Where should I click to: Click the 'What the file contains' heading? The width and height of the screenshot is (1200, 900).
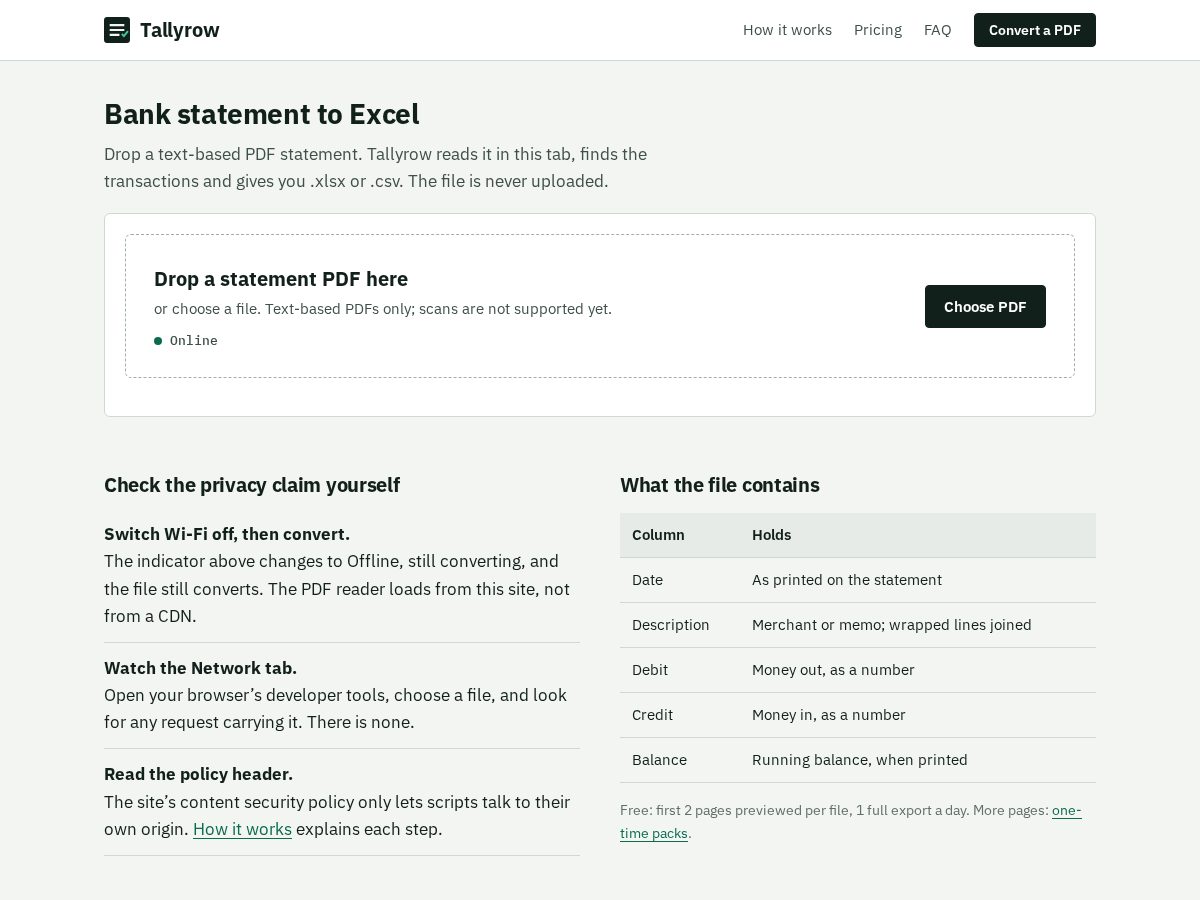pyautogui.click(x=720, y=485)
